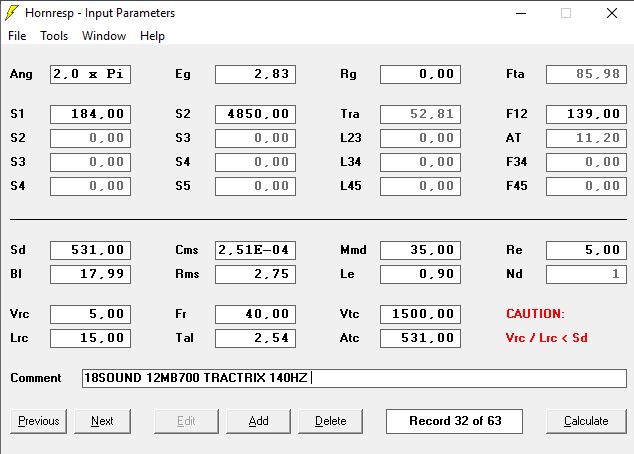Click the Nd field showing 1
Image resolution: width=634 pixels, height=454 pixels.
(x=586, y=275)
